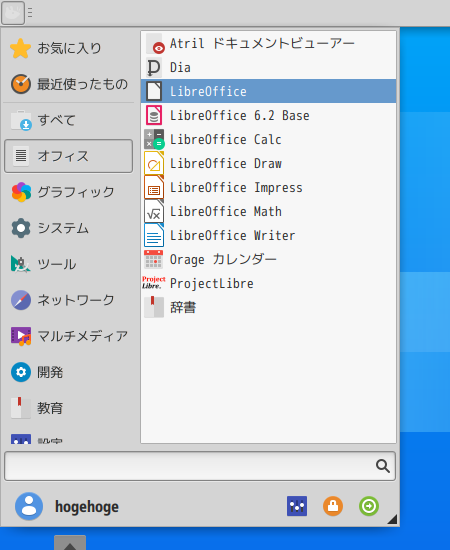This screenshot has width=450, height=550.
Task: Start LibreOffice Draw by its name
Action: tap(226, 163)
